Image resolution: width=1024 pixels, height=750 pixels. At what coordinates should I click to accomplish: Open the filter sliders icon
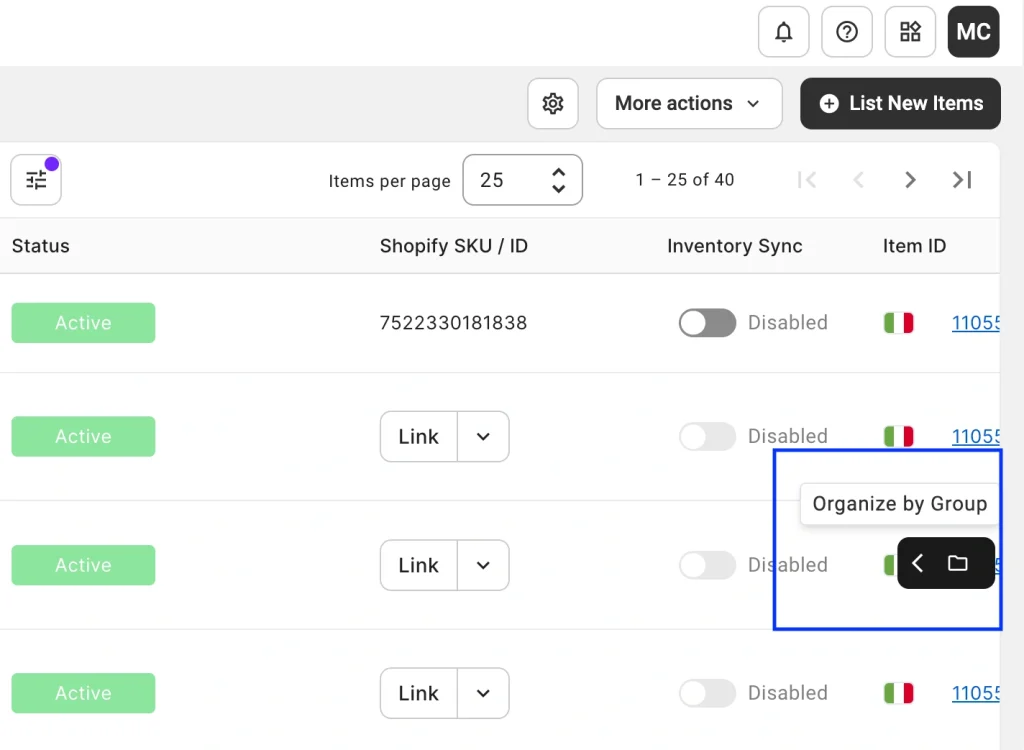click(x=36, y=180)
